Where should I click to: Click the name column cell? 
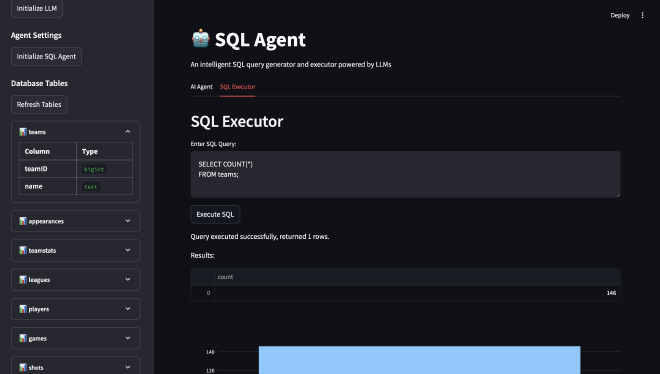[48, 186]
